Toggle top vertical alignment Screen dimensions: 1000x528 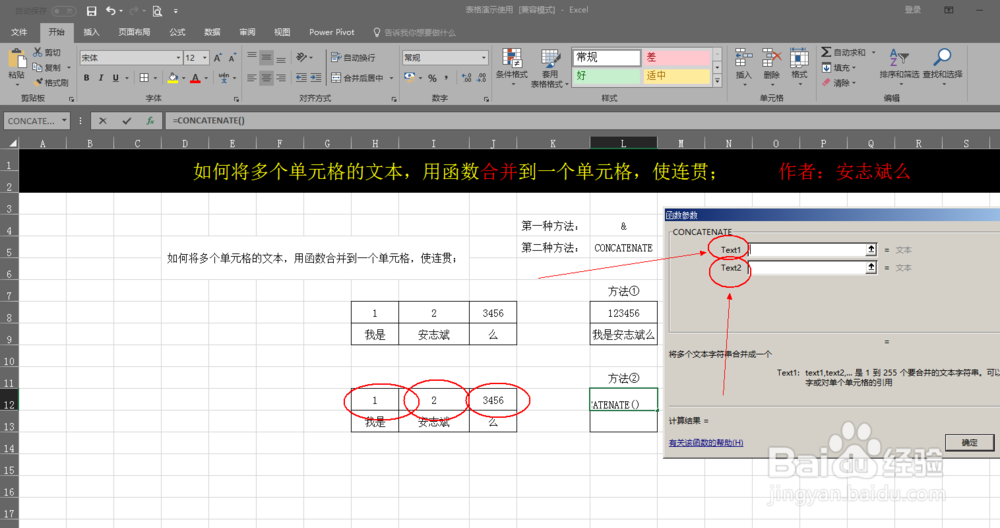pos(252,57)
